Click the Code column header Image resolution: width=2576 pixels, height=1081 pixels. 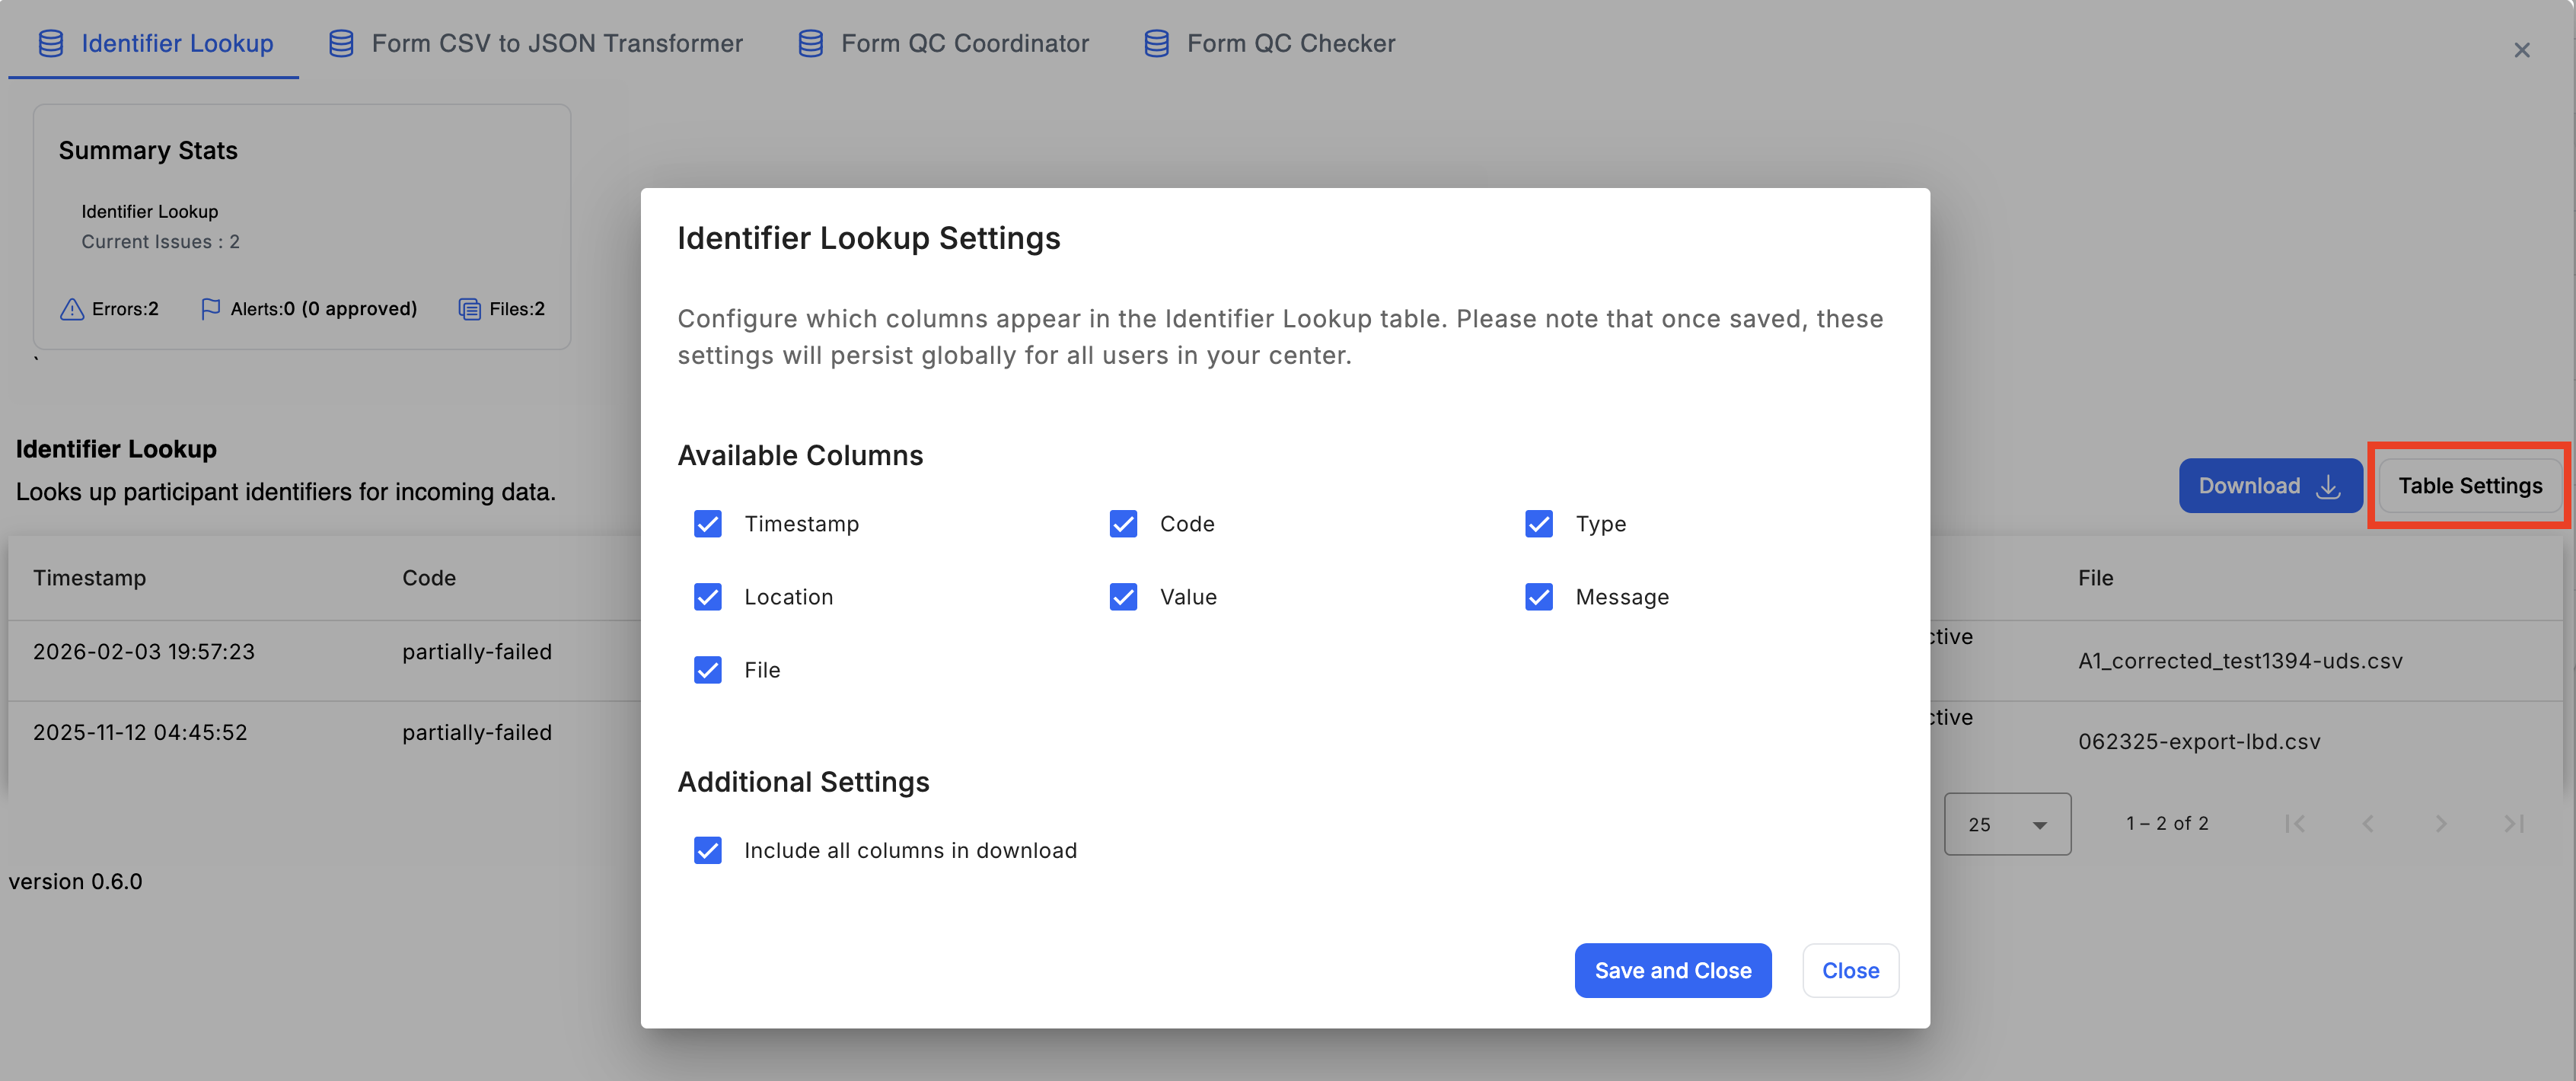coord(429,578)
